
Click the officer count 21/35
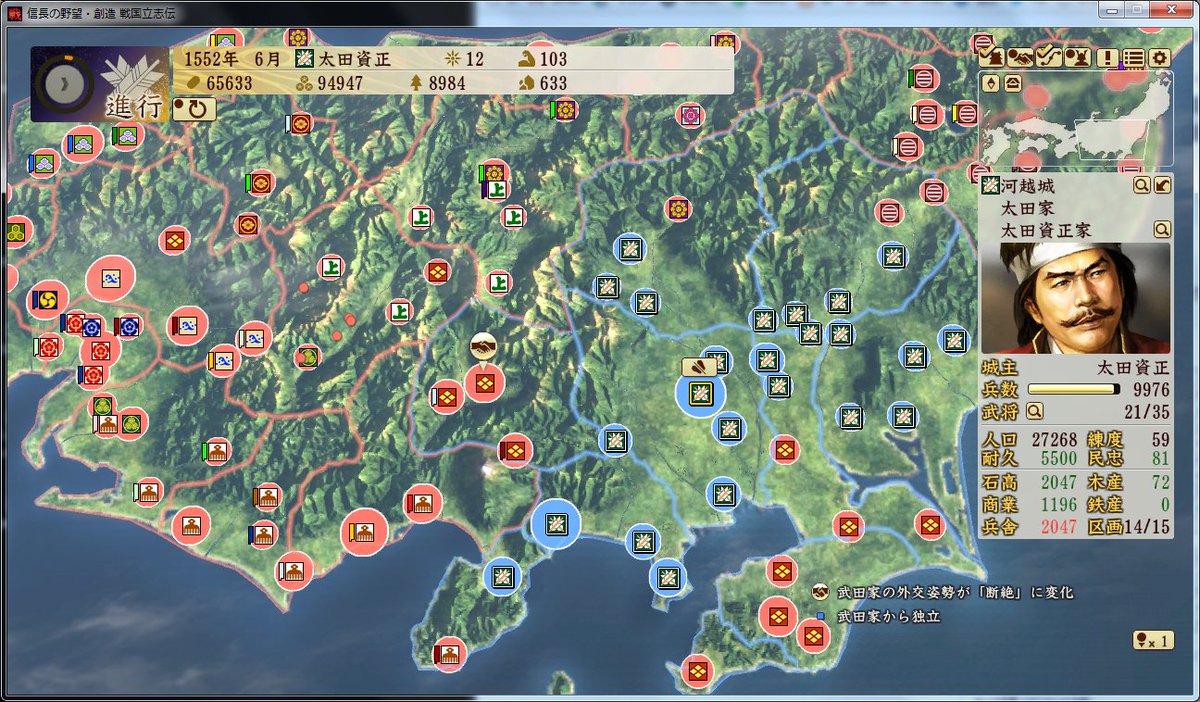pyautogui.click(x=1147, y=410)
